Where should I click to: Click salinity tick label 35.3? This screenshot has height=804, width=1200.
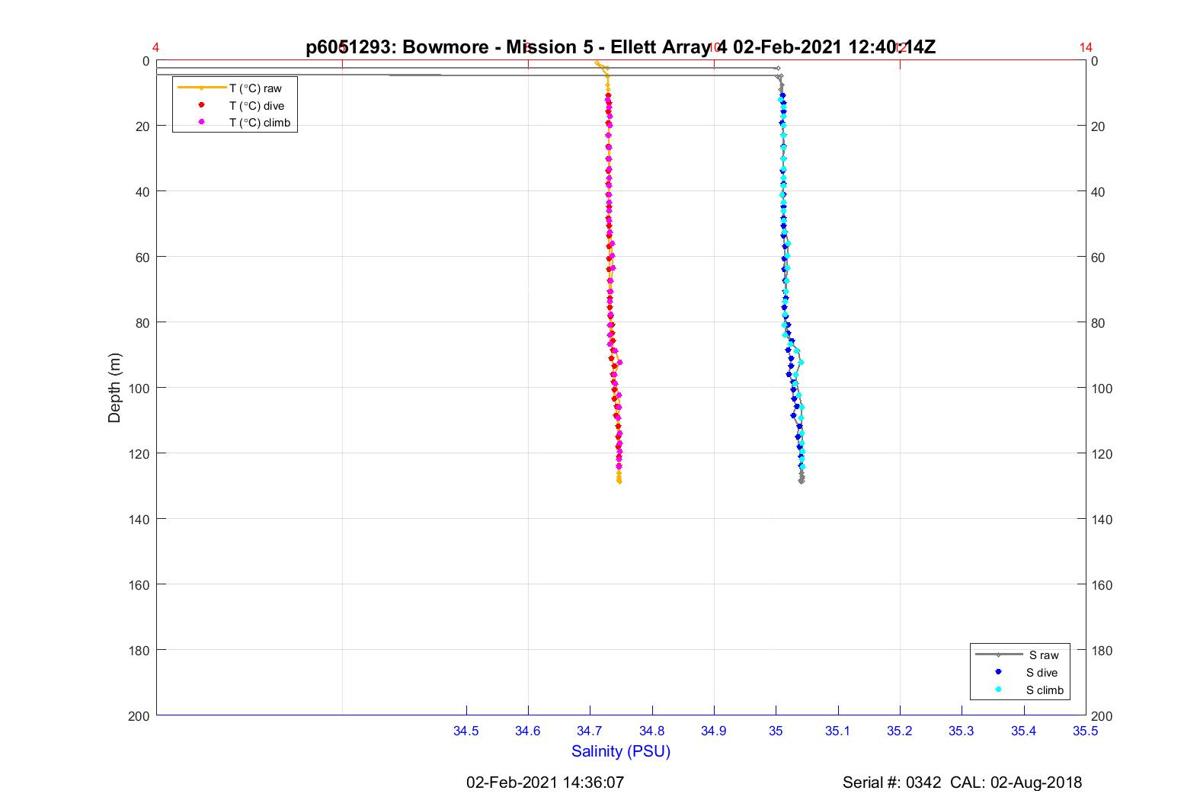[962, 732]
